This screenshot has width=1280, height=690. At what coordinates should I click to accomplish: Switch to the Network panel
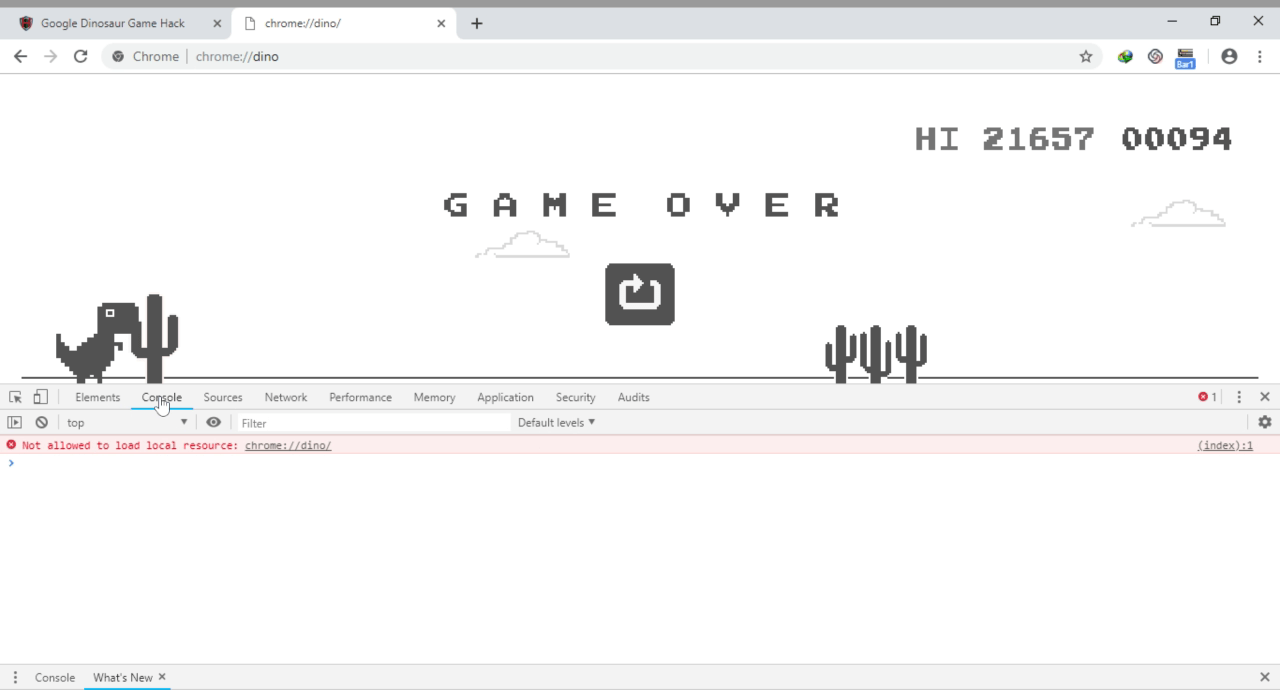click(x=286, y=397)
